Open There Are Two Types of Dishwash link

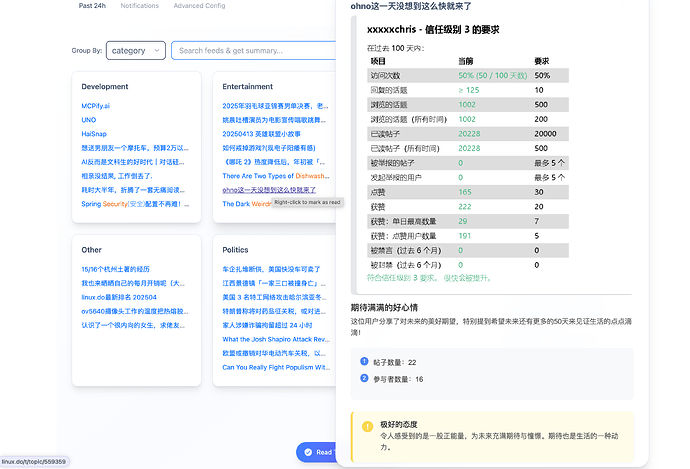(x=275, y=176)
